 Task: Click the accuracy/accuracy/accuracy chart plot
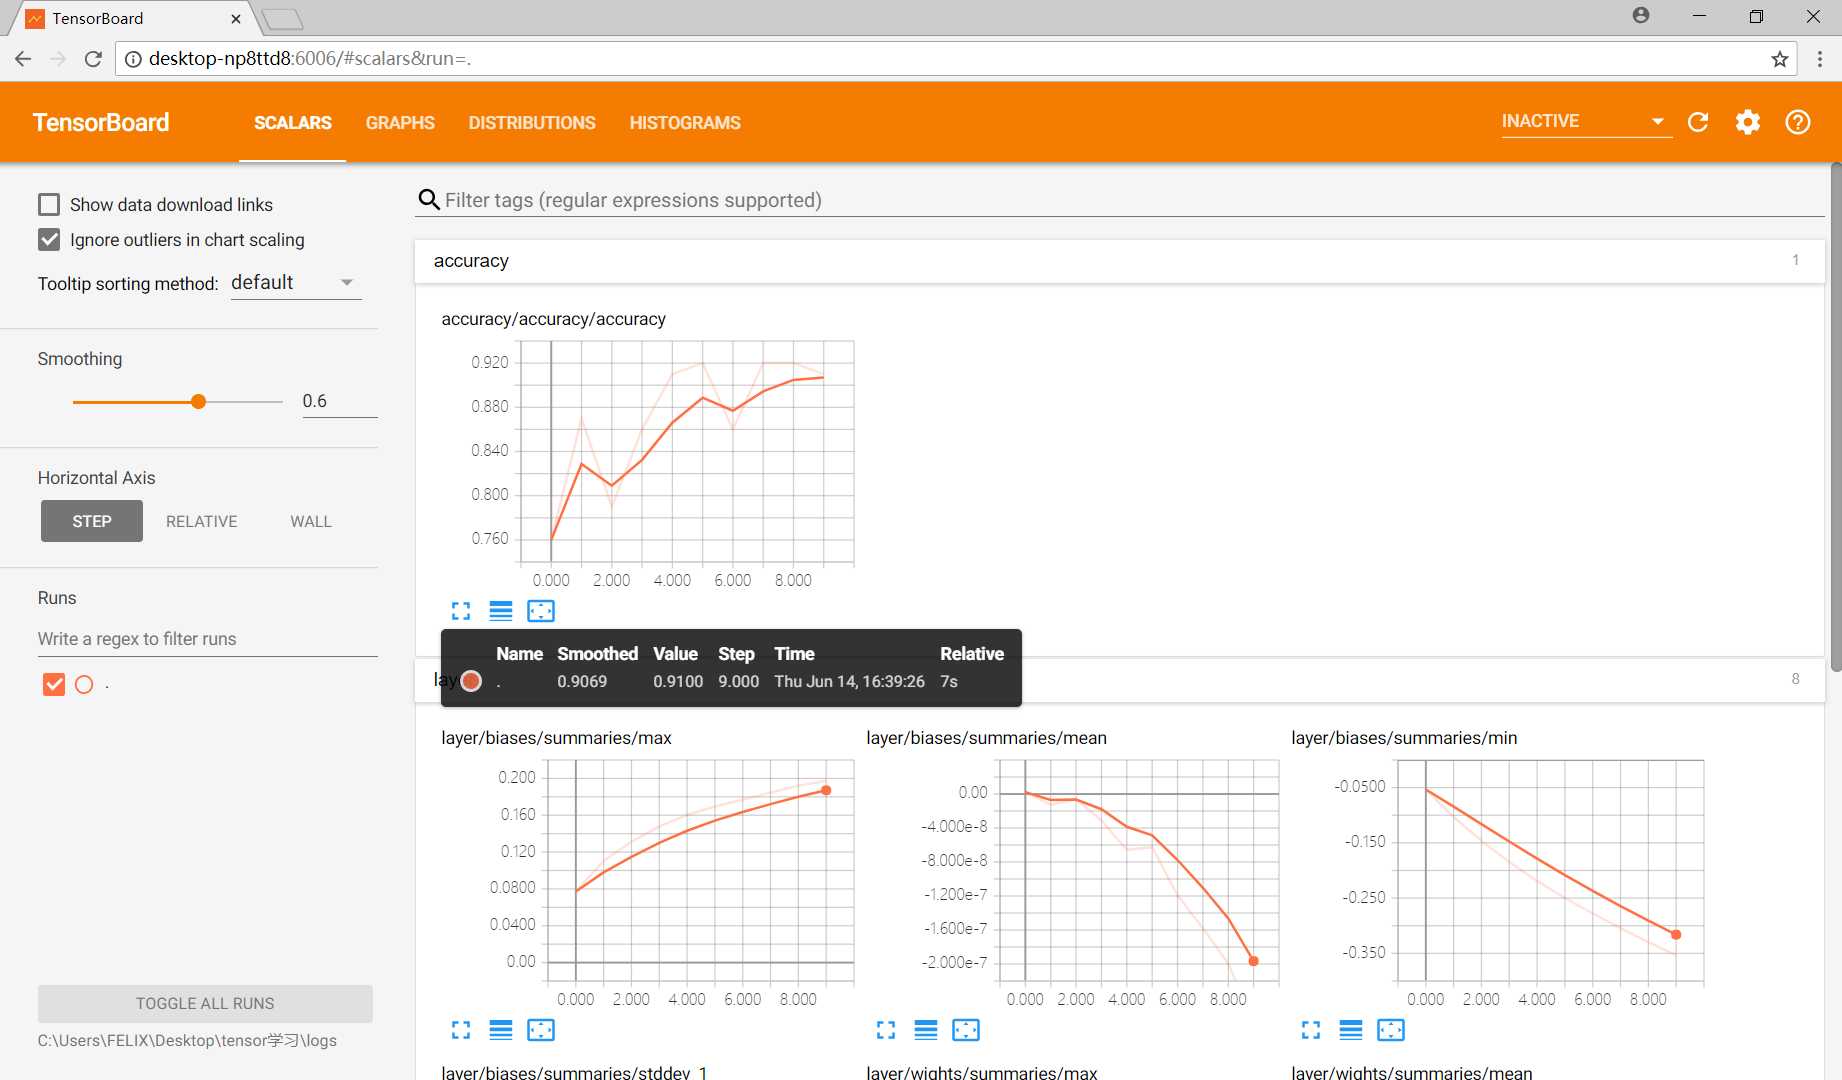pos(687,453)
